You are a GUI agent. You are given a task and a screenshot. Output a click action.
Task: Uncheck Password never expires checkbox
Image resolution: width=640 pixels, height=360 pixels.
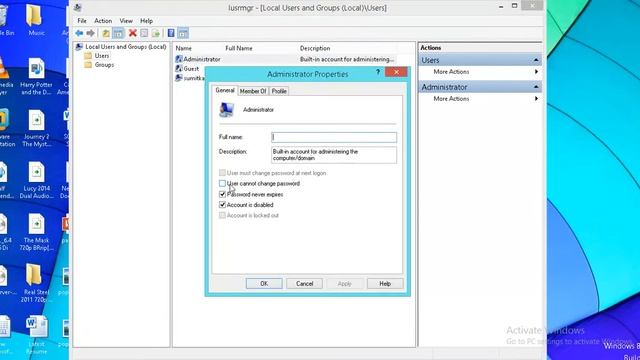(x=222, y=194)
